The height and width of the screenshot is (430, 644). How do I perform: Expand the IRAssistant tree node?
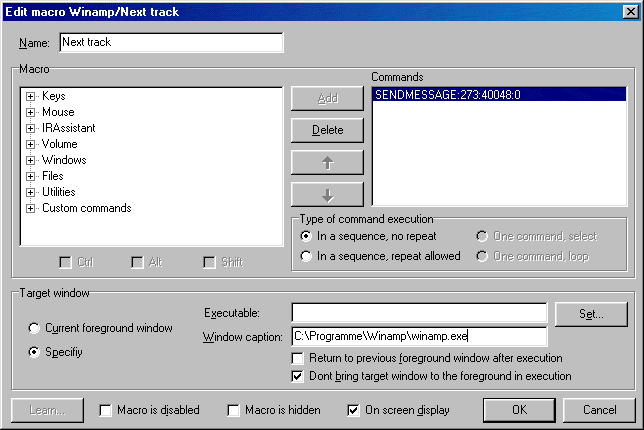[x=30, y=129]
